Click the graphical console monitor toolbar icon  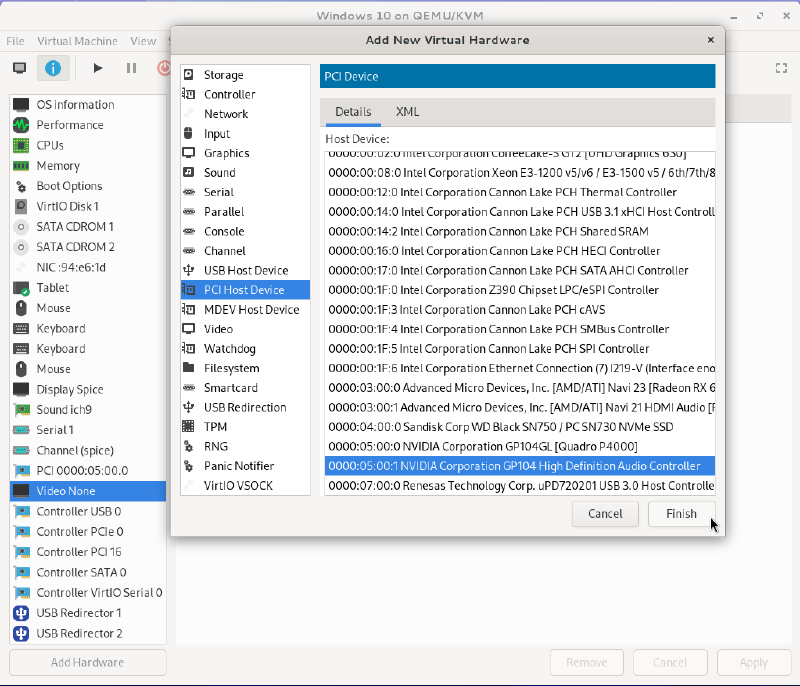(x=20, y=68)
